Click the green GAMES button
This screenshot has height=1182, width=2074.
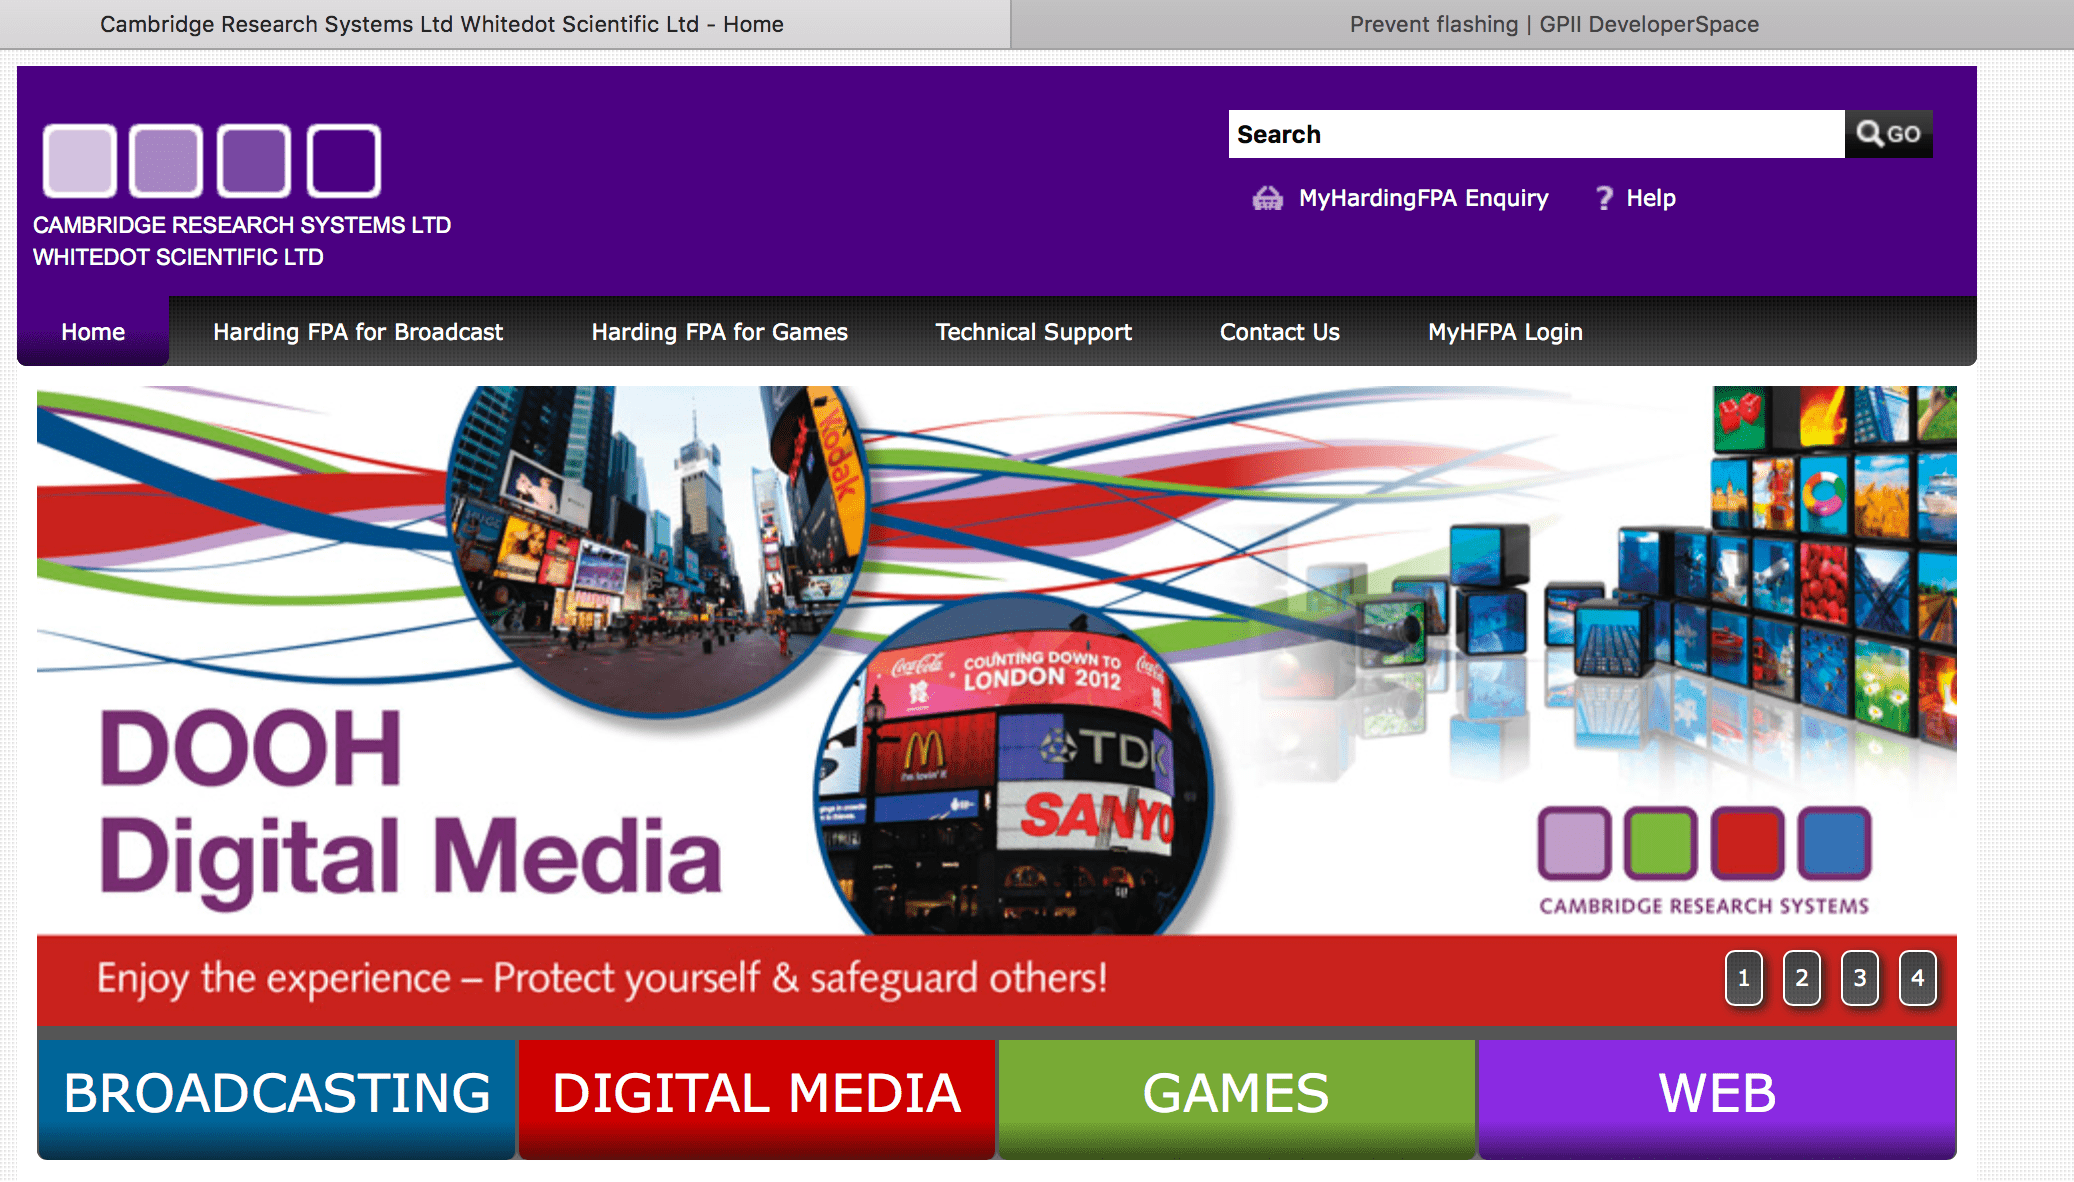(1236, 1095)
